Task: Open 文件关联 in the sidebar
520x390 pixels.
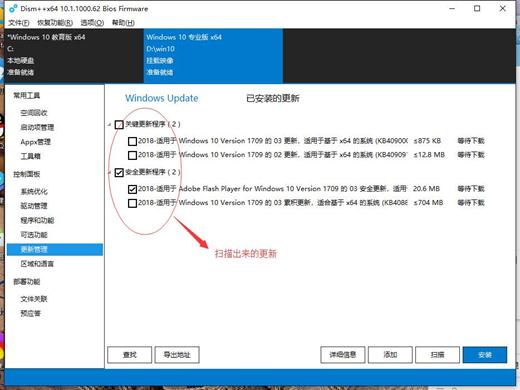Action: click(34, 299)
